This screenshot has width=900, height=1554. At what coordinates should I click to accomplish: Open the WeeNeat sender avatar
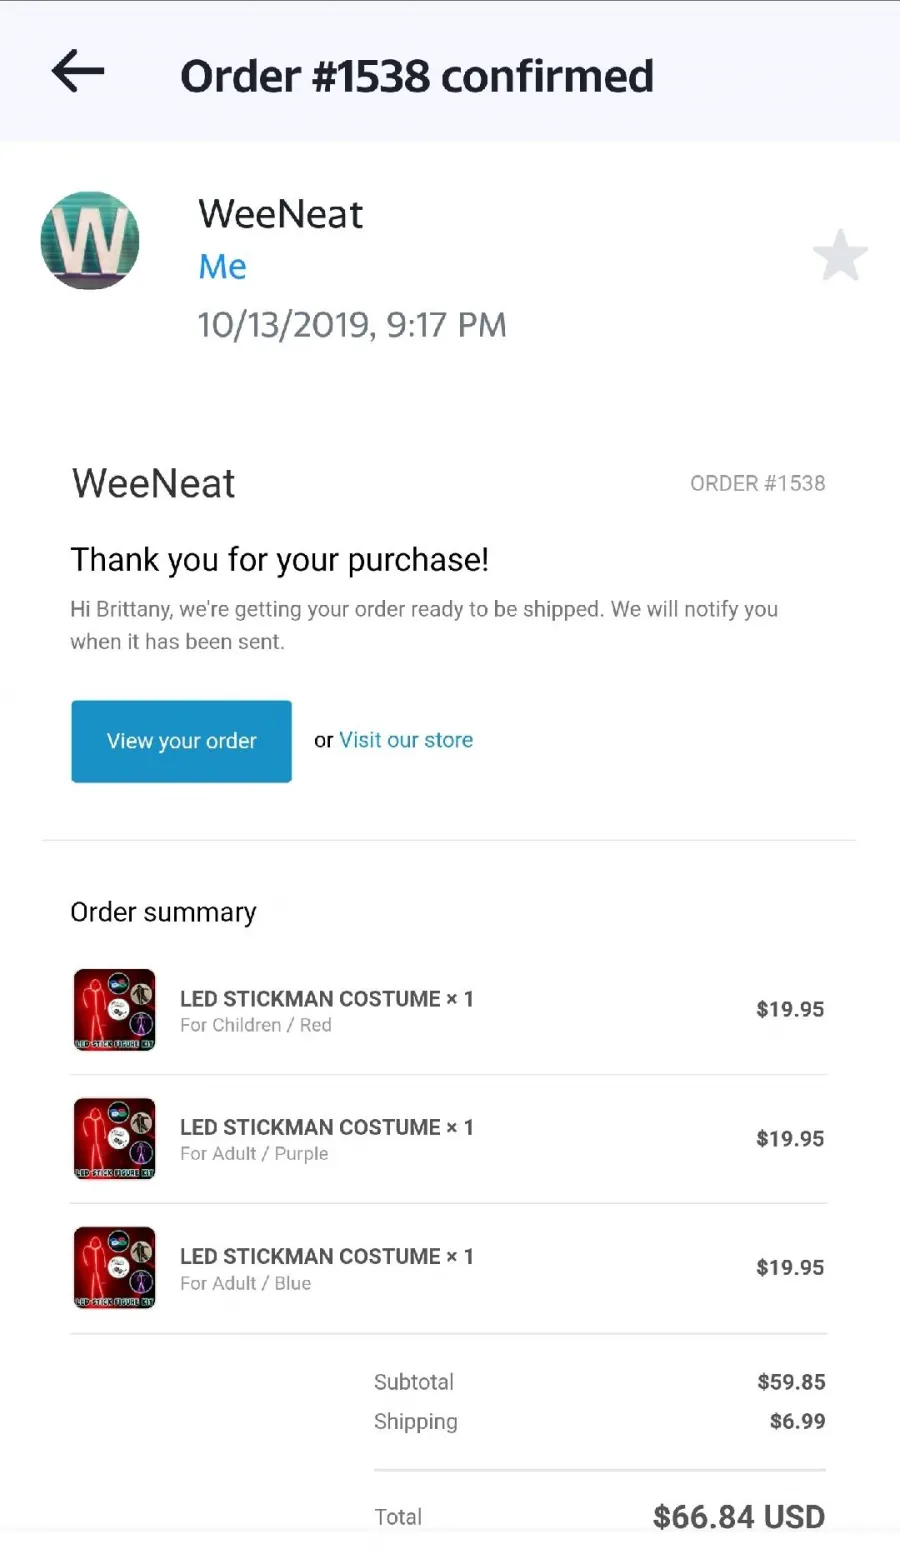click(90, 241)
